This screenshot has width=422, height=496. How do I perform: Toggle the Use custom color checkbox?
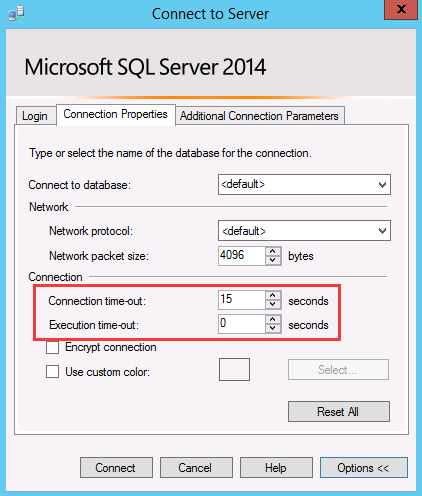point(52,371)
